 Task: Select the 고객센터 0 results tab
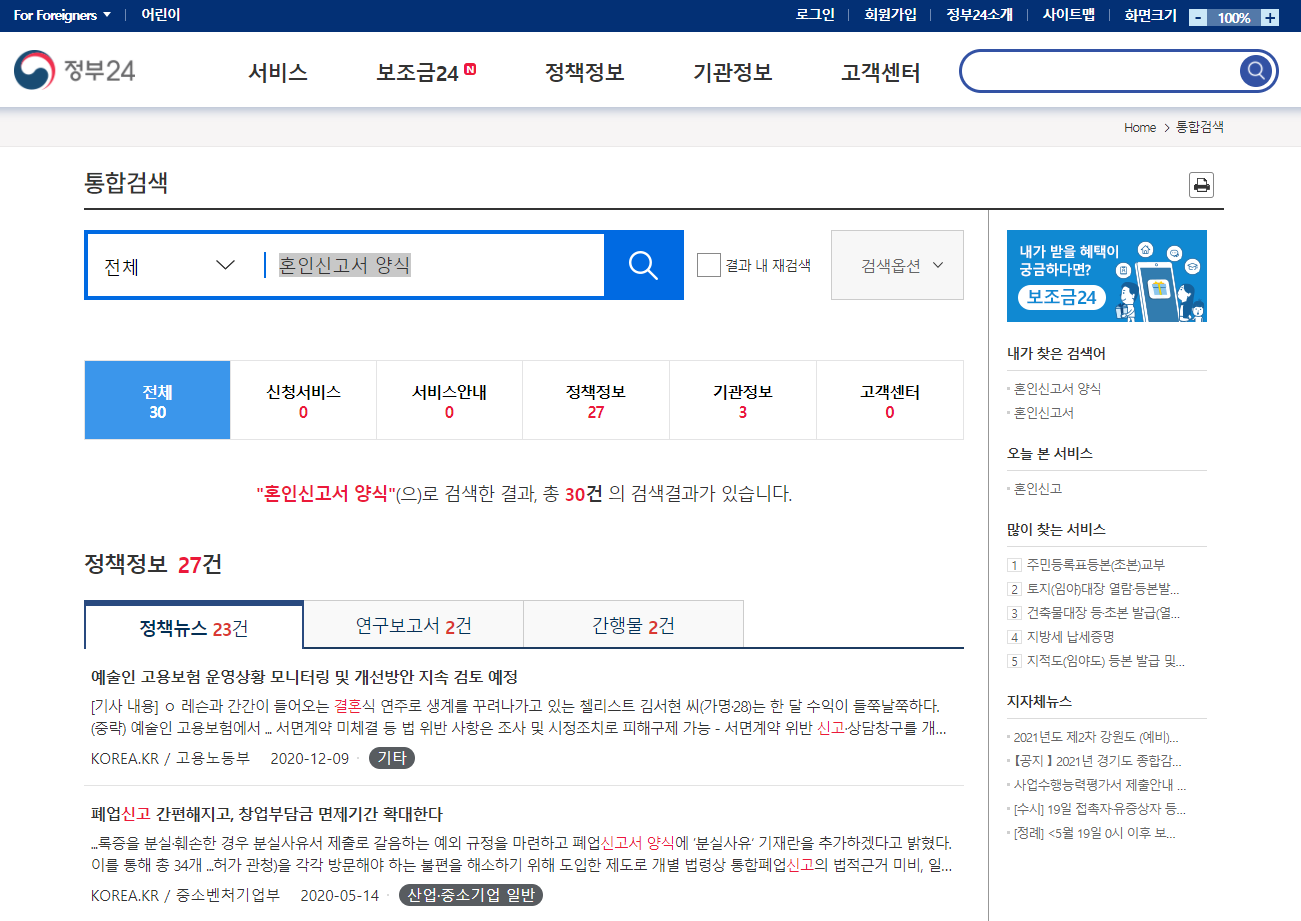click(x=890, y=400)
